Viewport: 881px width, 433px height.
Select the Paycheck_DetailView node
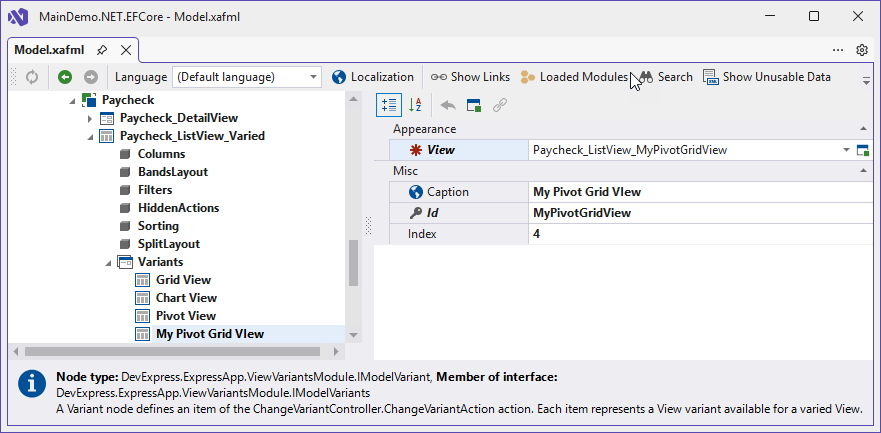coord(179,118)
